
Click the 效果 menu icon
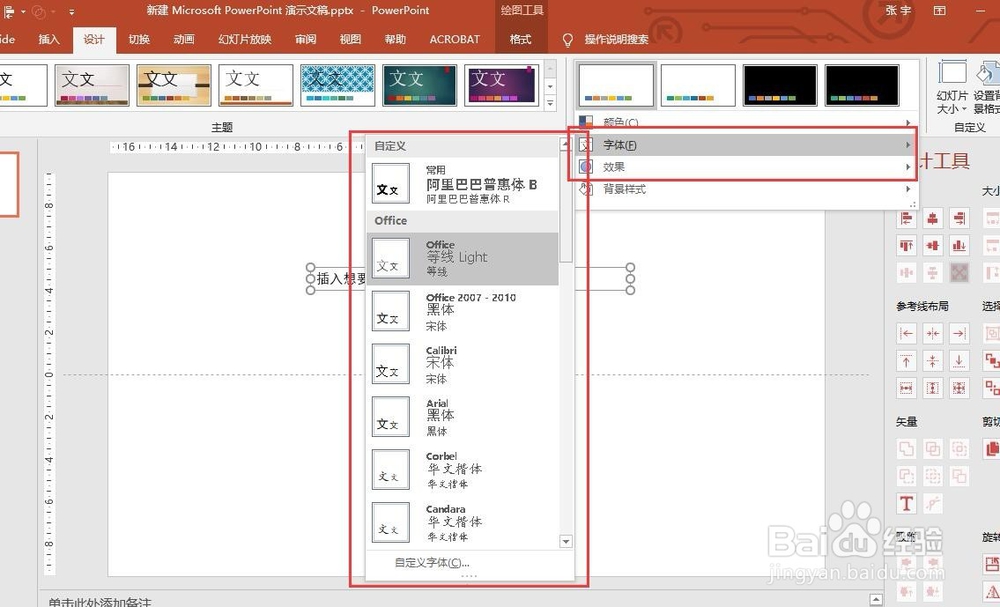coord(586,167)
